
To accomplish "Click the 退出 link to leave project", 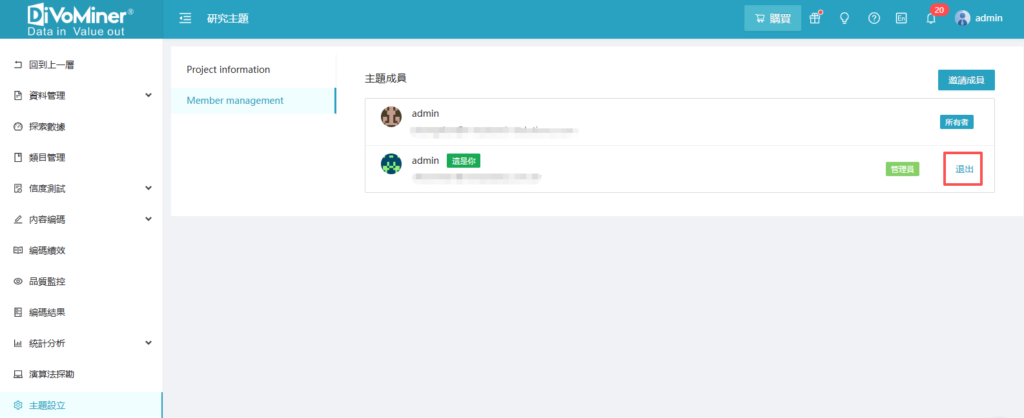I will 964,169.
